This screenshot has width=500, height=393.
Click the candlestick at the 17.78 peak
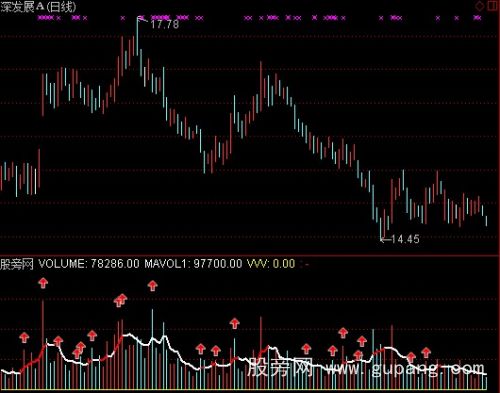137,36
